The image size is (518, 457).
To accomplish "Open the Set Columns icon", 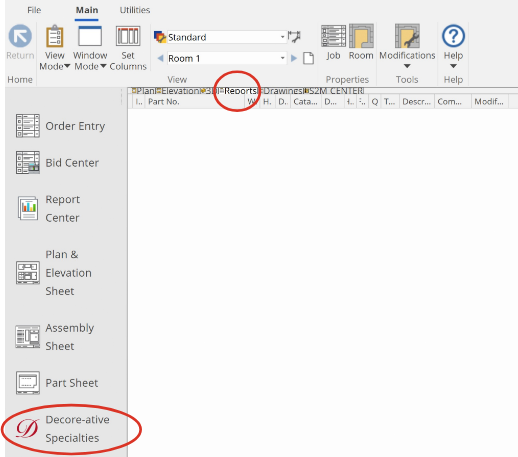I will (128, 36).
